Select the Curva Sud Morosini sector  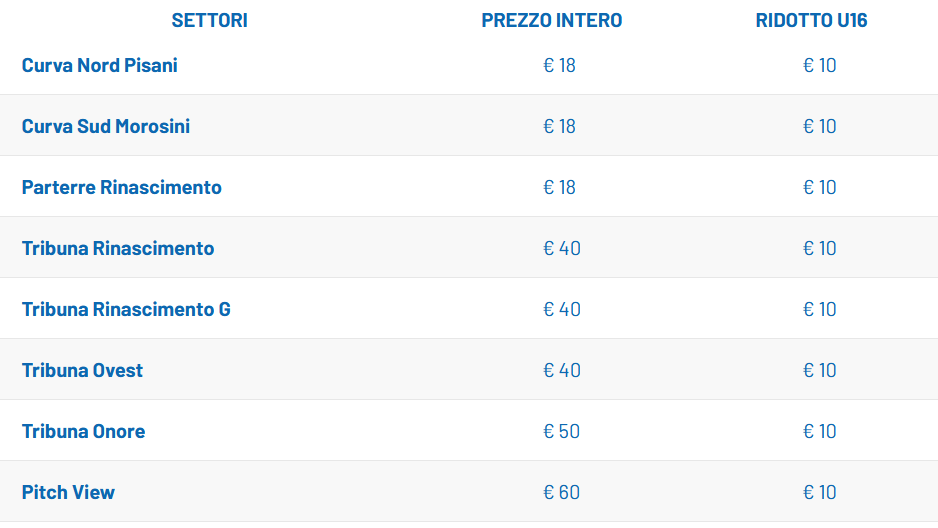[105, 127]
